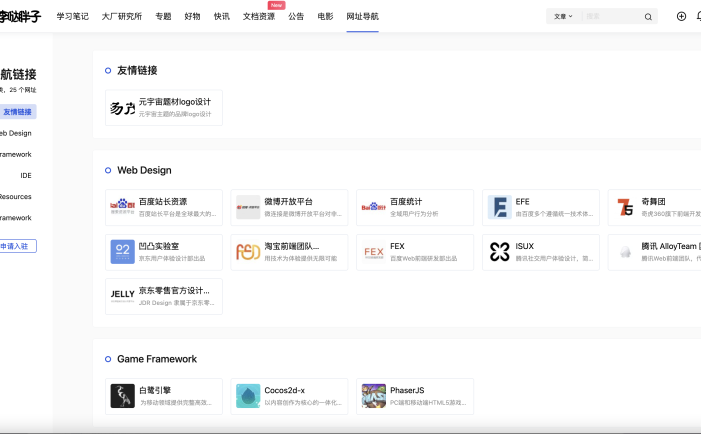Go to 专题 in top navigation
The width and height of the screenshot is (701, 434).
click(x=163, y=17)
